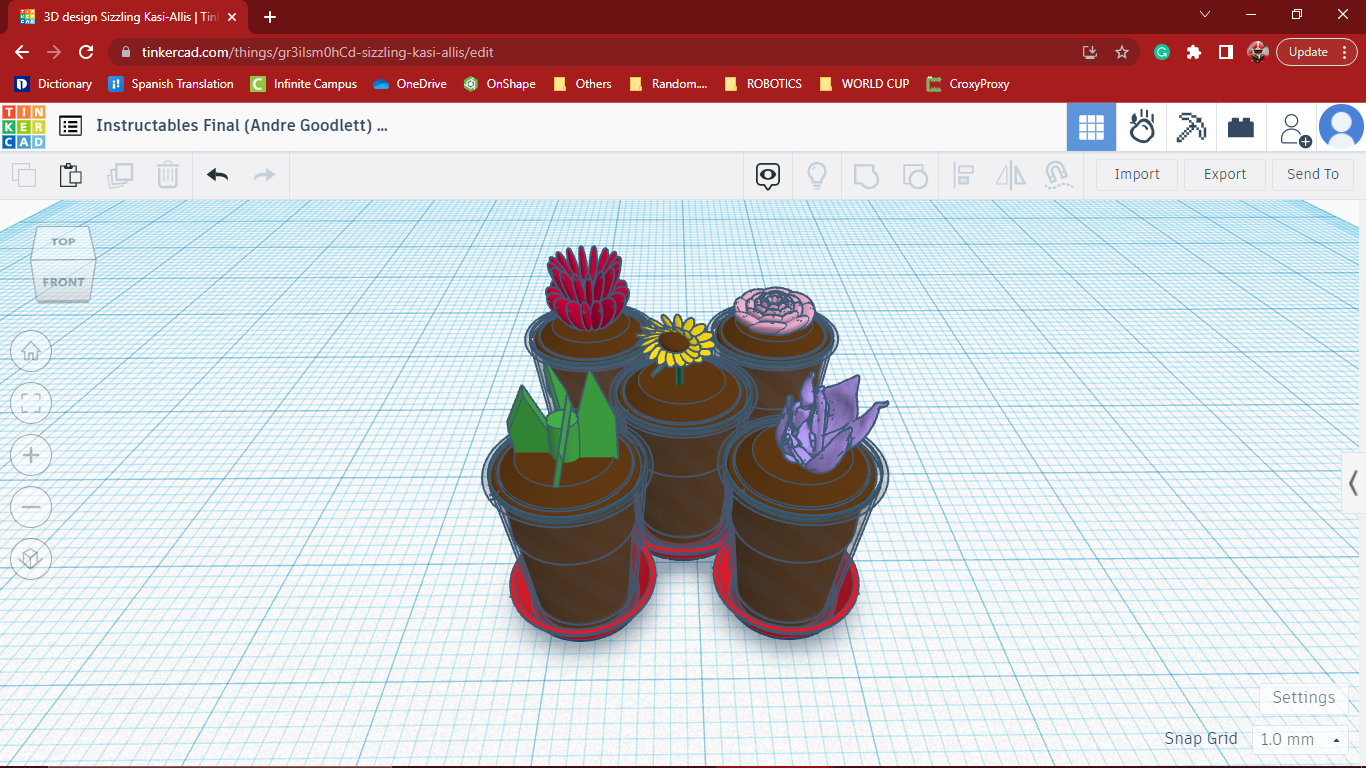Switch between perspective and orthographic view
The height and width of the screenshot is (768, 1366).
point(31,559)
